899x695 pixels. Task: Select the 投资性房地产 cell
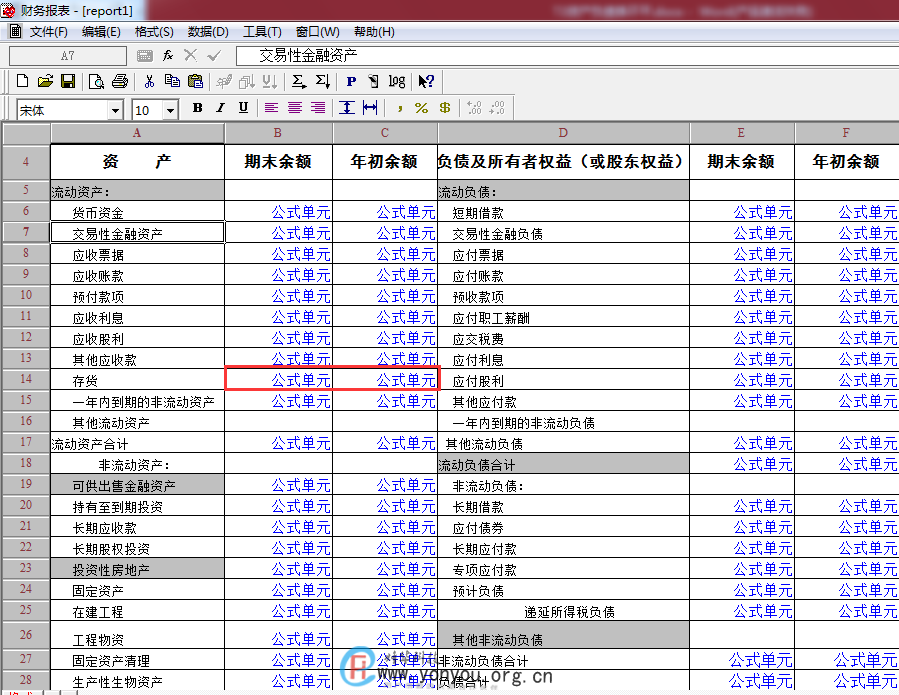pyautogui.click(x=137, y=569)
